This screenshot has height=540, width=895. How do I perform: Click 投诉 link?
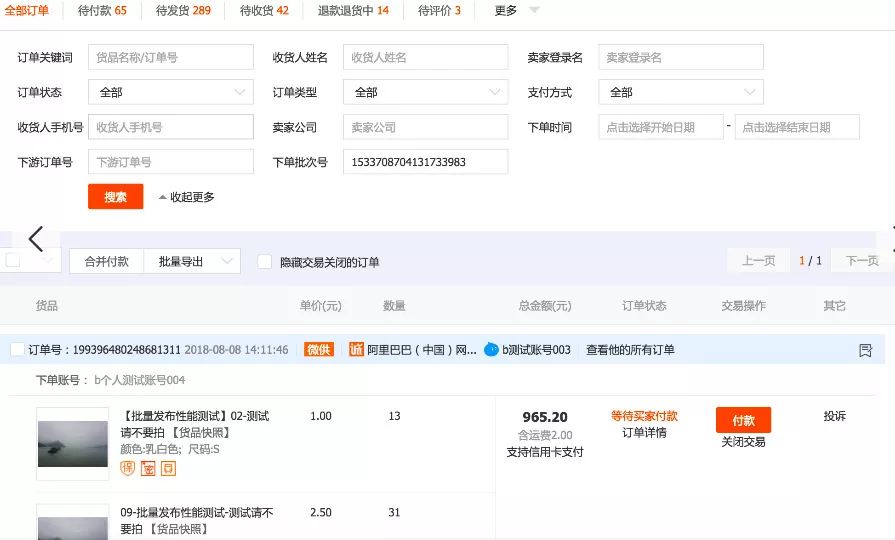pos(834,416)
